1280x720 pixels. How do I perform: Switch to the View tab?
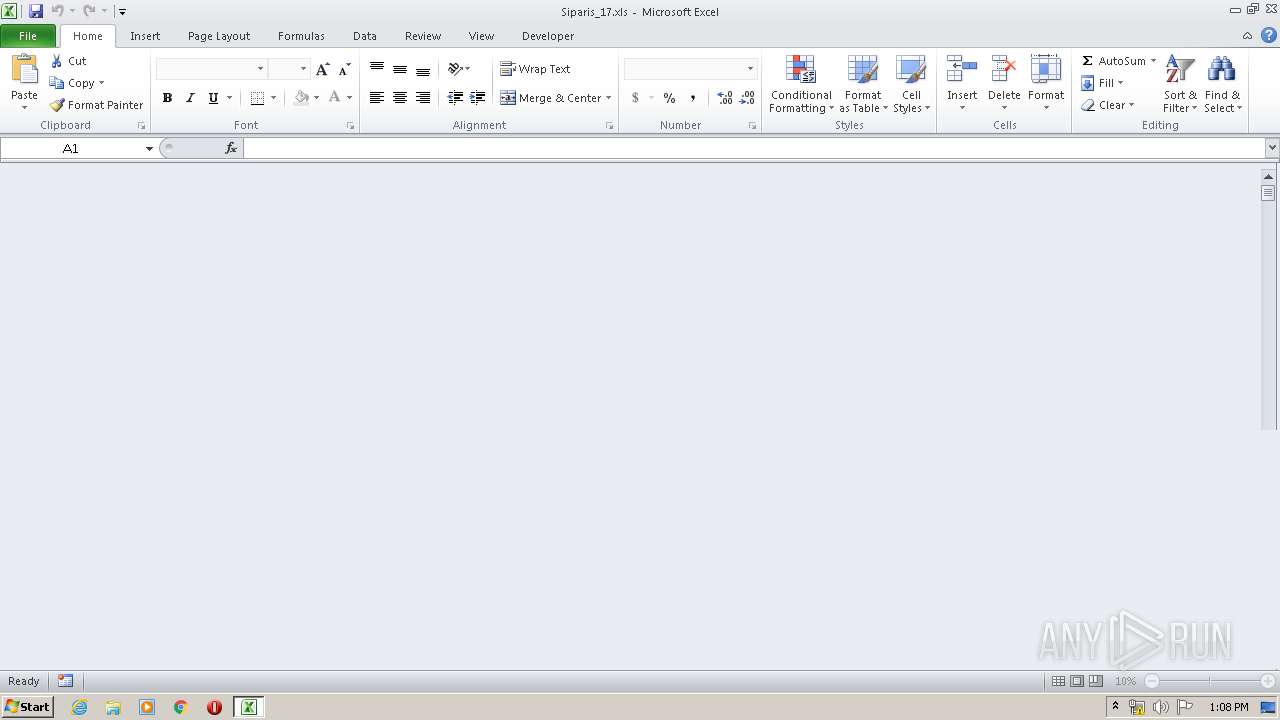click(x=481, y=36)
